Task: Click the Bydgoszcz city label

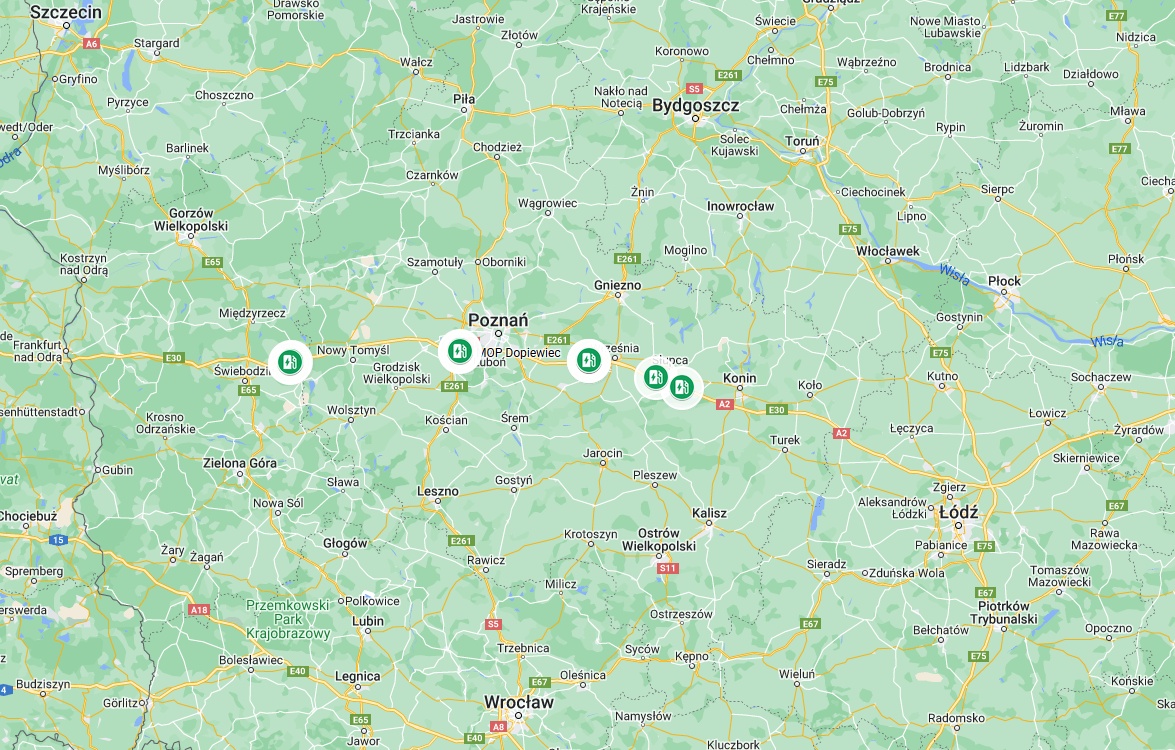Action: (695, 106)
